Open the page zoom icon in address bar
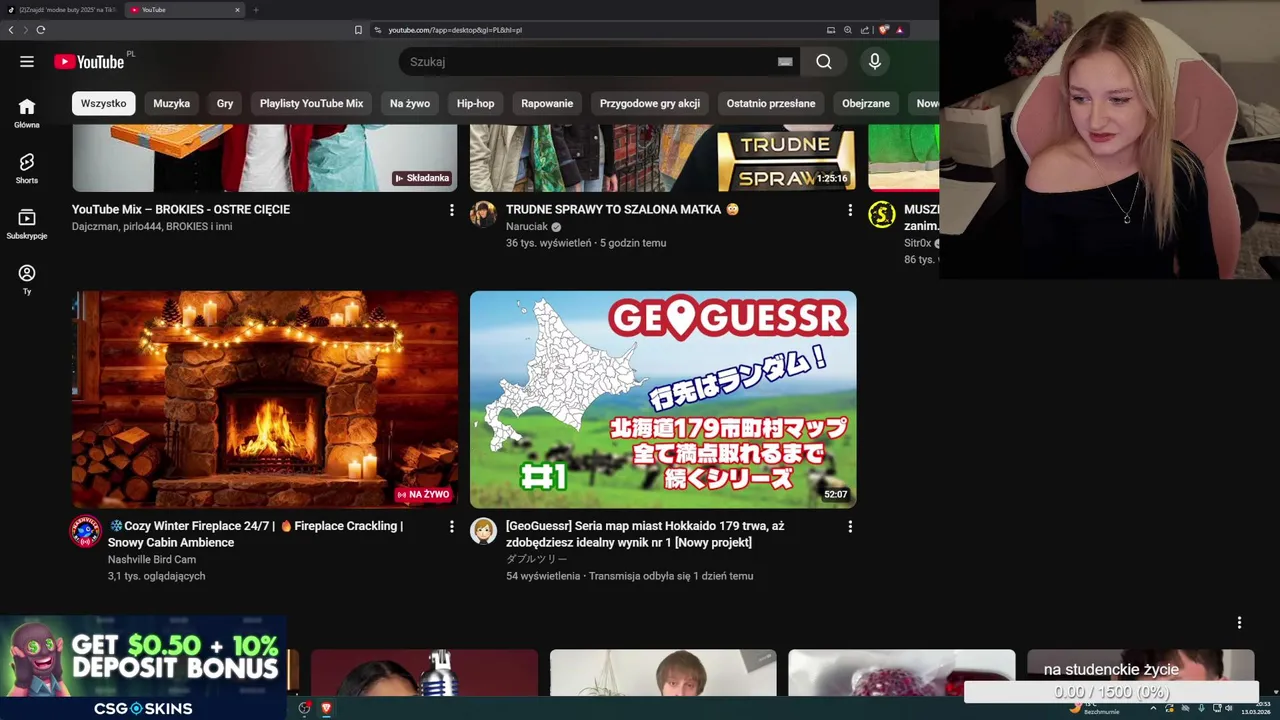 point(848,30)
